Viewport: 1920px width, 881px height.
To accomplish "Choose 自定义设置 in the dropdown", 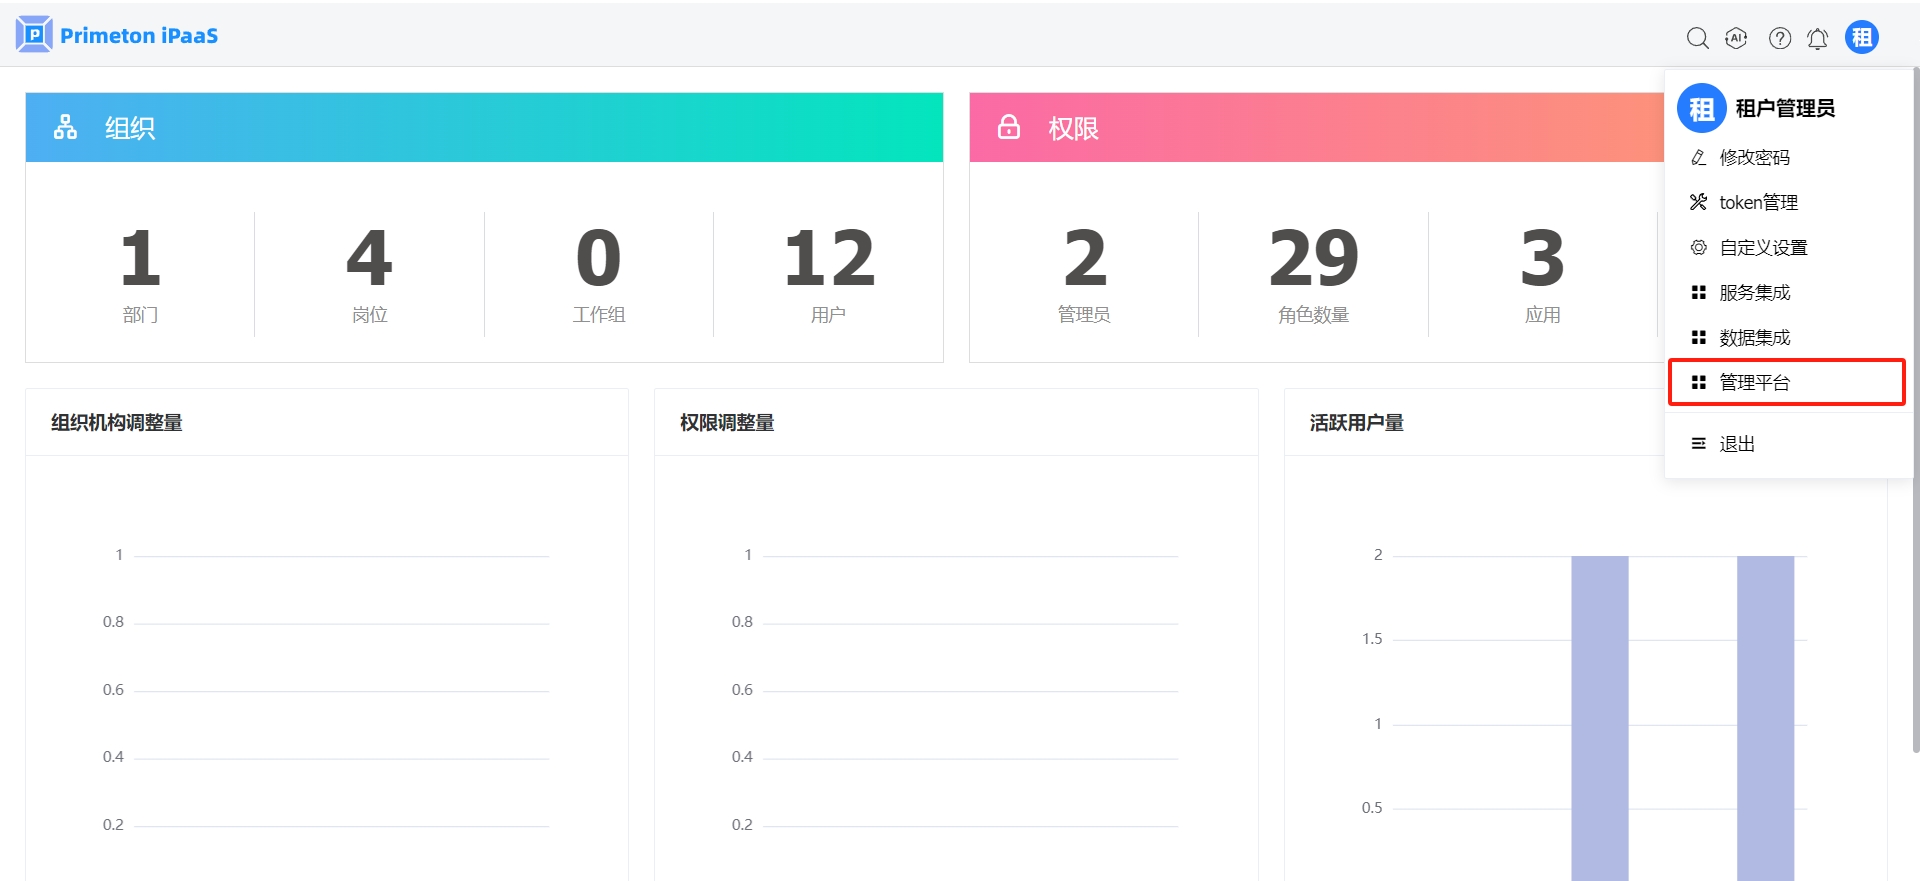I will point(1762,248).
